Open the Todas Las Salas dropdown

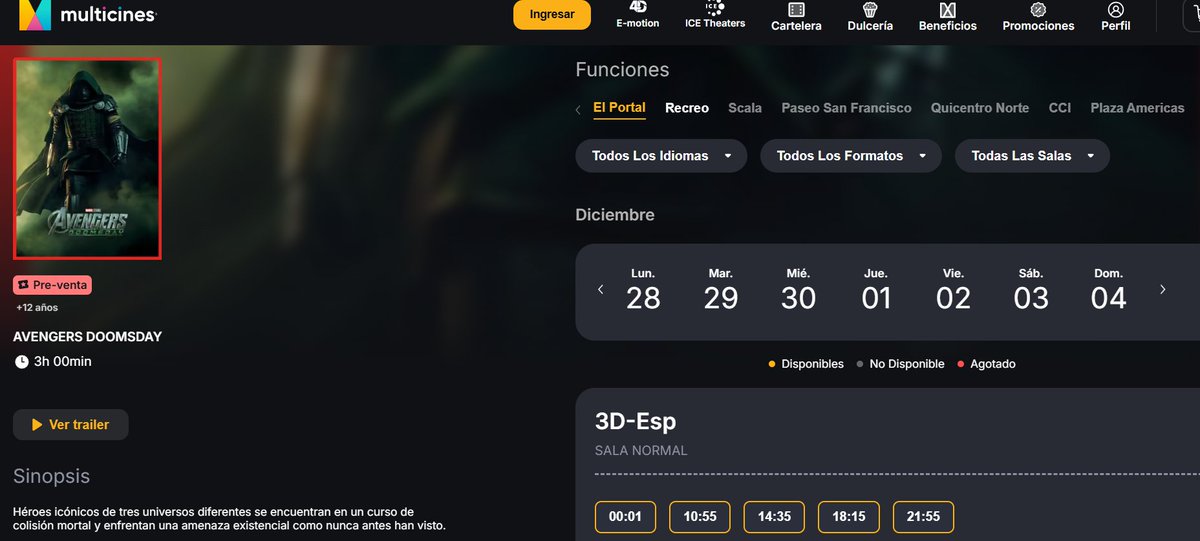1033,156
